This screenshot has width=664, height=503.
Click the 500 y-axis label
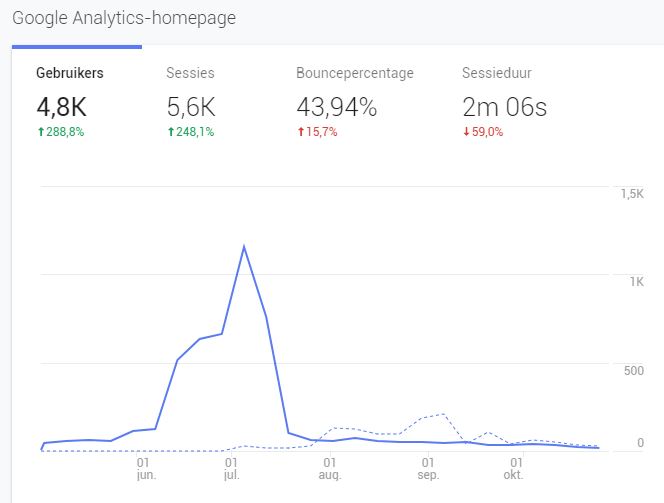click(634, 370)
